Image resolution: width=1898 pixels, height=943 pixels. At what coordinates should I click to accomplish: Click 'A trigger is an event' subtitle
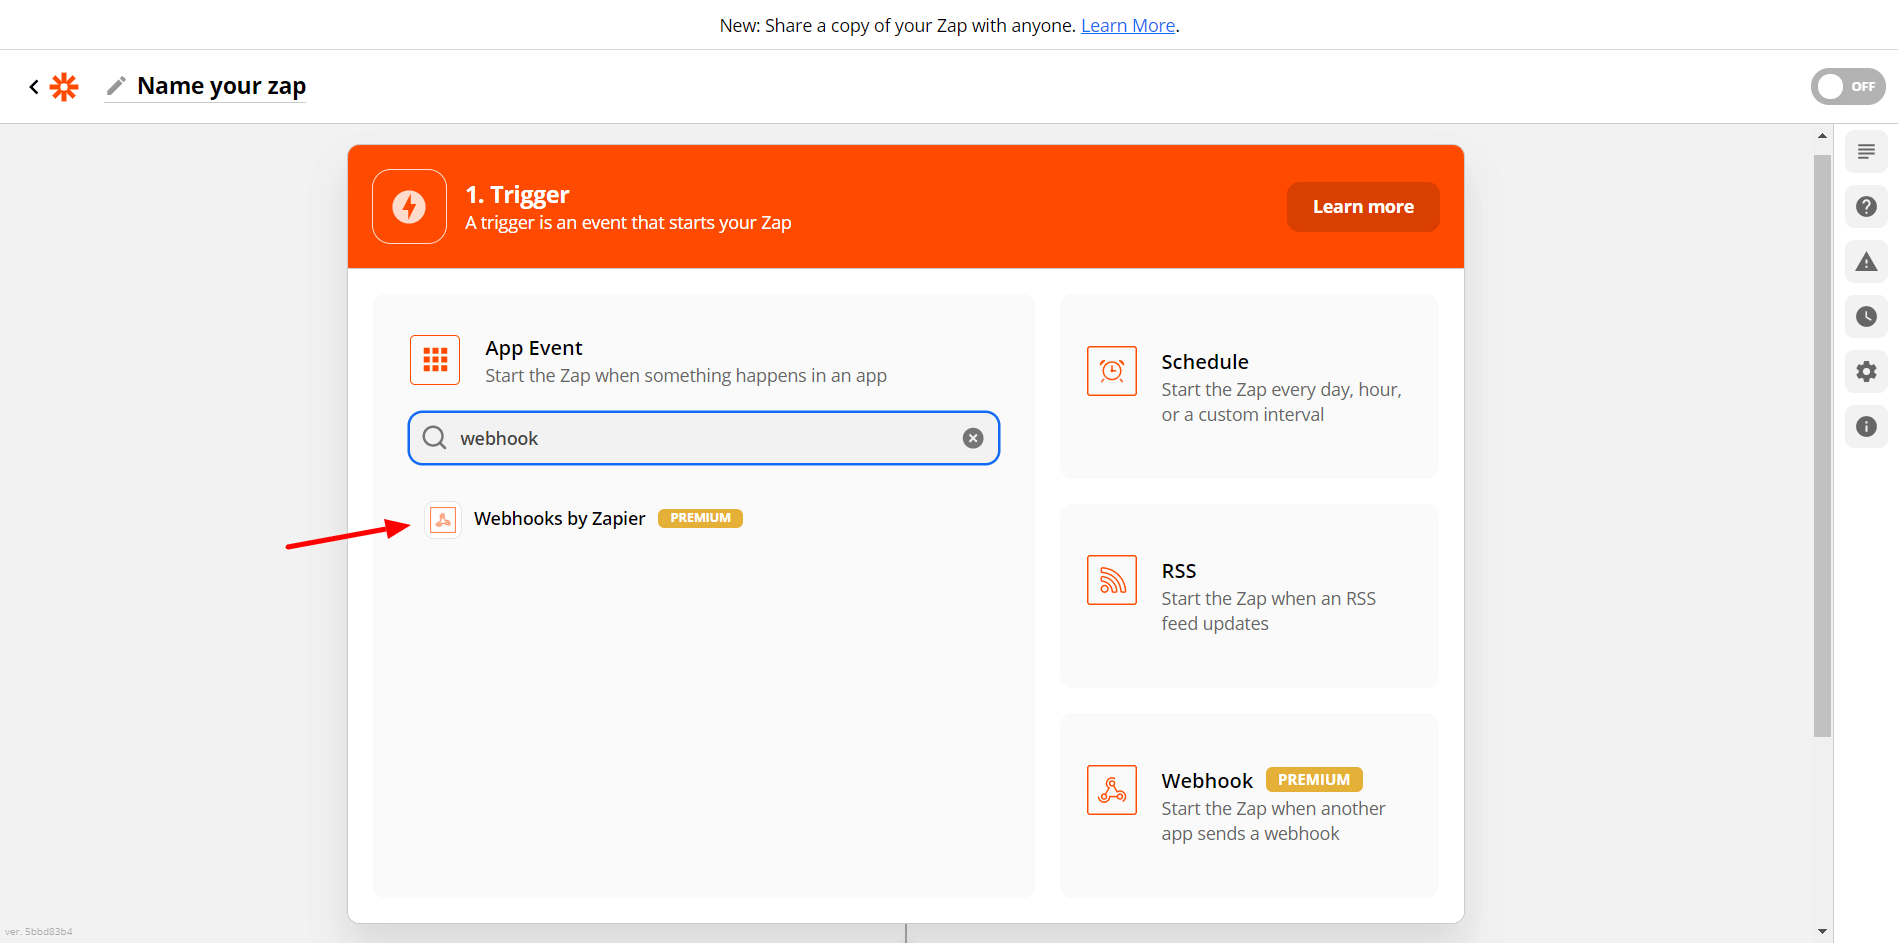[x=628, y=223]
